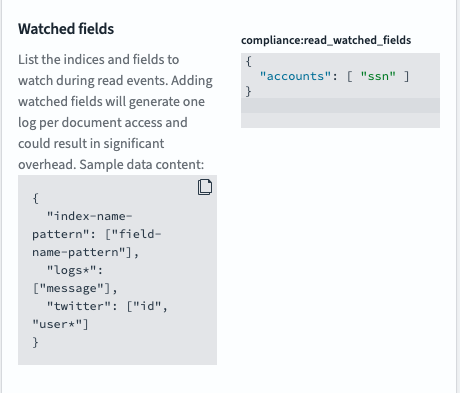Click the "Sample data content:" text

pos(142,165)
